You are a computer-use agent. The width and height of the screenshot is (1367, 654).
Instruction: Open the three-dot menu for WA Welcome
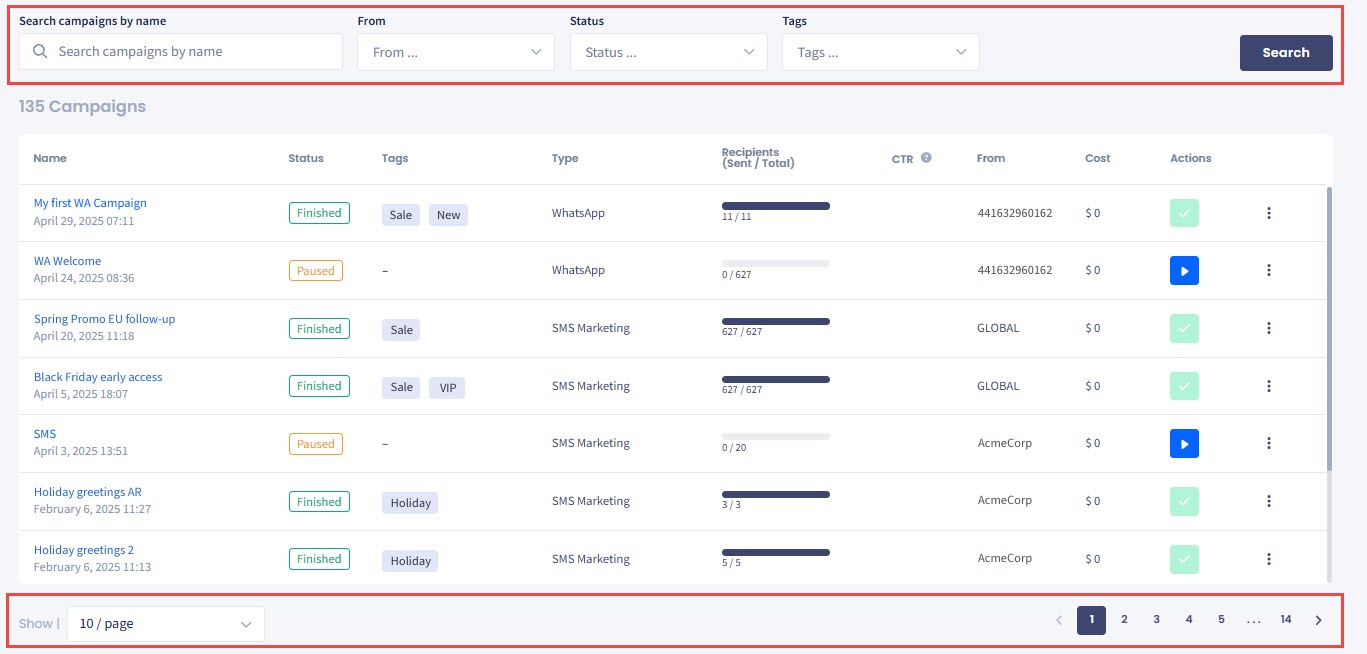tap(1269, 270)
